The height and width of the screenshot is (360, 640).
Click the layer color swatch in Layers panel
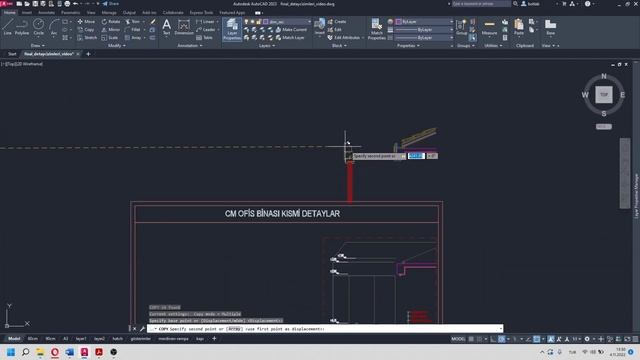tap(266, 22)
